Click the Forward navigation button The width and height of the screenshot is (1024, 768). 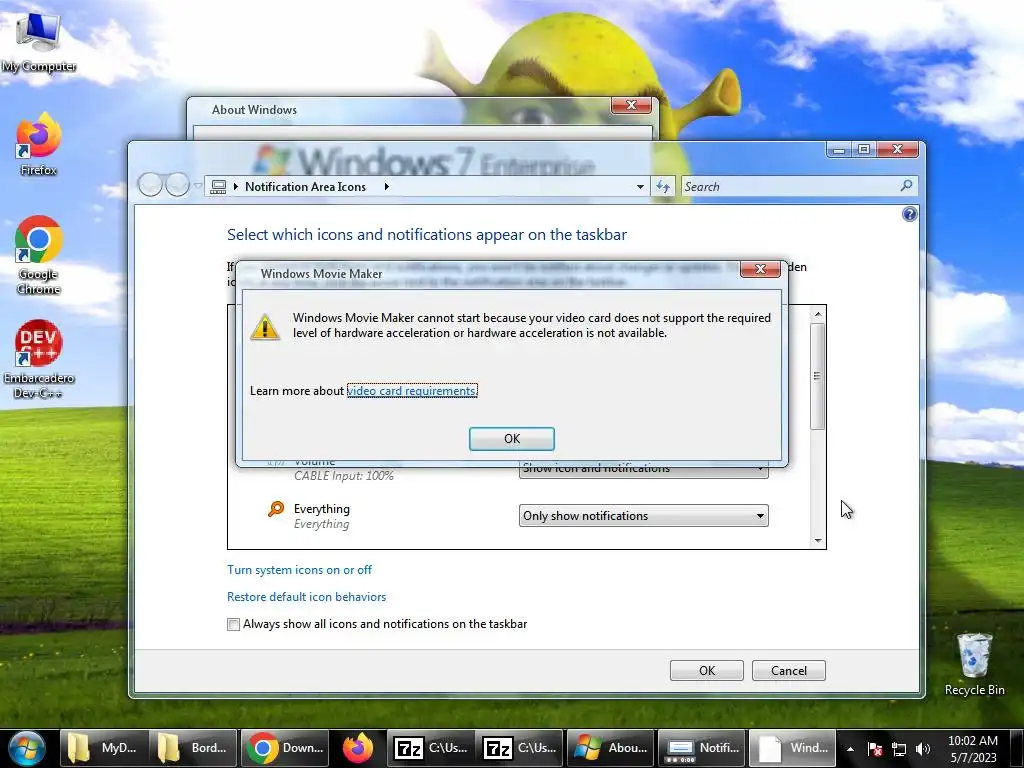coord(177,185)
